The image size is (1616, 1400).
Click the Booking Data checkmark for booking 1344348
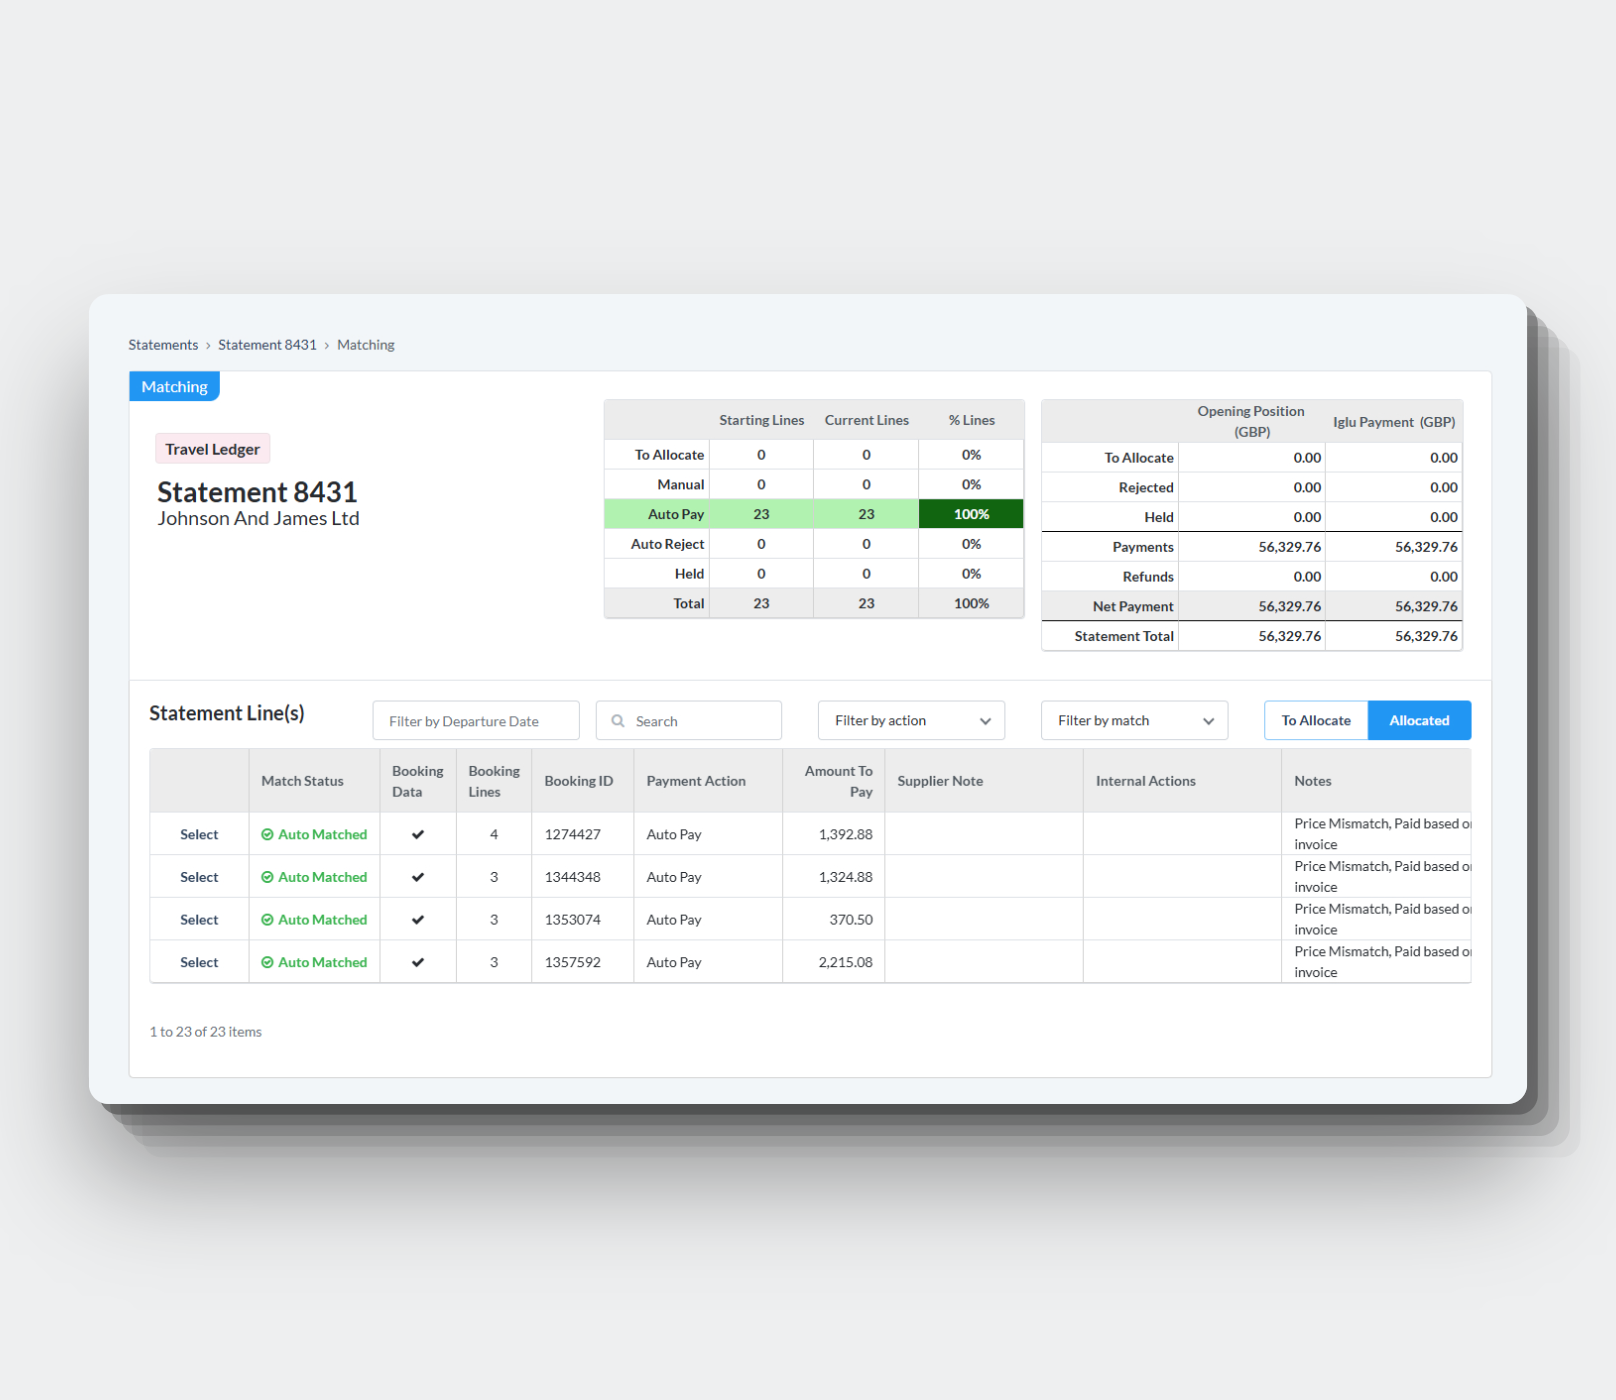(x=418, y=877)
